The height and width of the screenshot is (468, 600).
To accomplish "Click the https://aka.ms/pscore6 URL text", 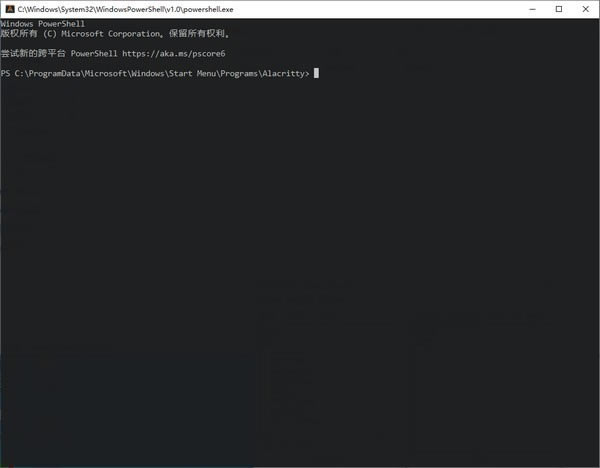I will pyautogui.click(x=174, y=54).
